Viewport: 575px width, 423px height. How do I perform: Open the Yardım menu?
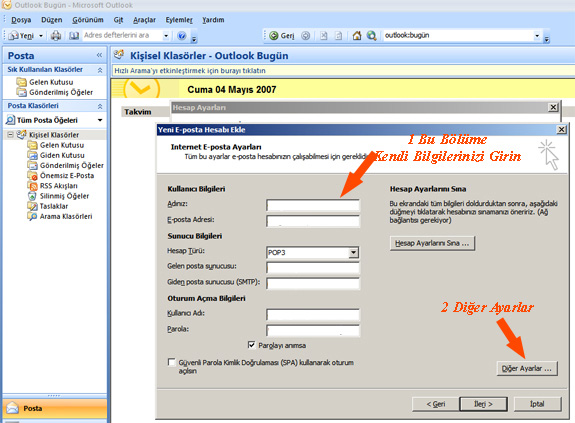213,20
